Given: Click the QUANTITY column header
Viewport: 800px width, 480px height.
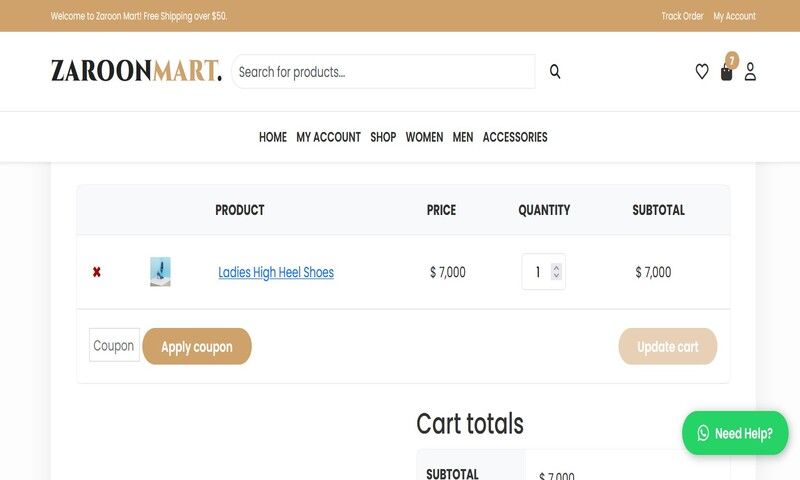Looking at the screenshot, I should [544, 210].
